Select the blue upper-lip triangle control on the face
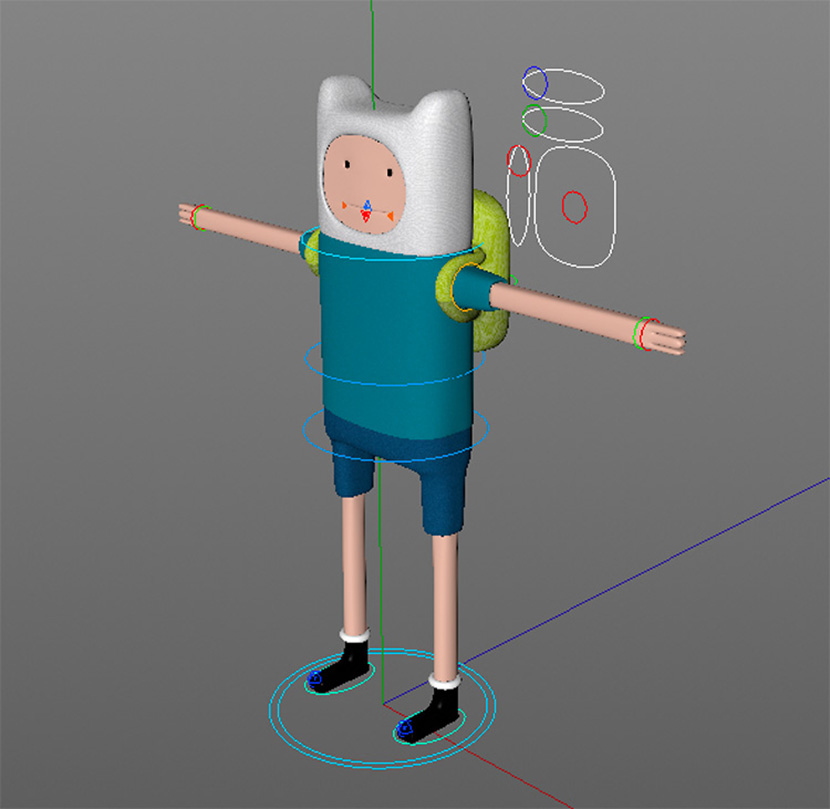This screenshot has height=809, width=830. point(367,205)
